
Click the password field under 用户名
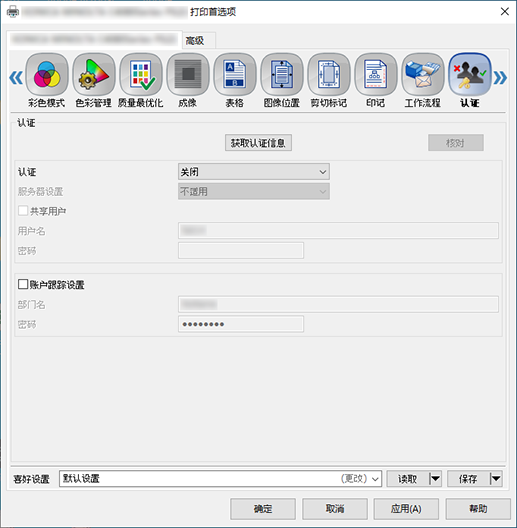241,251
